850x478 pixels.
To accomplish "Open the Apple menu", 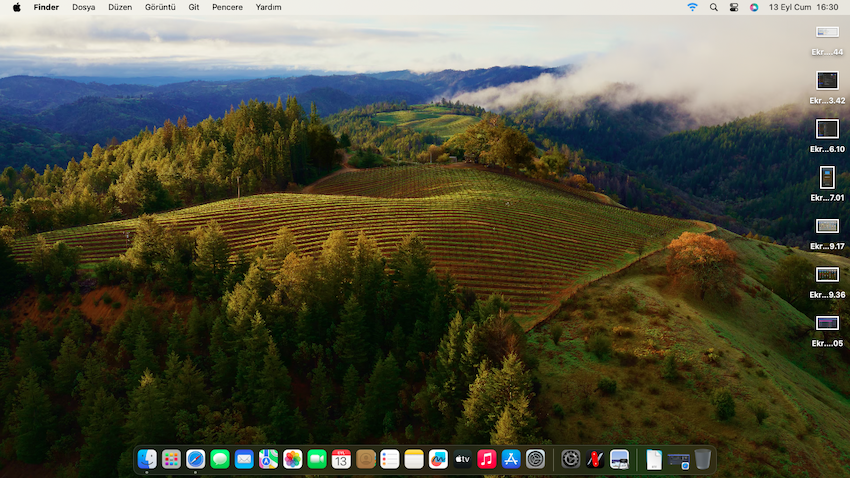I will pyautogui.click(x=16, y=7).
